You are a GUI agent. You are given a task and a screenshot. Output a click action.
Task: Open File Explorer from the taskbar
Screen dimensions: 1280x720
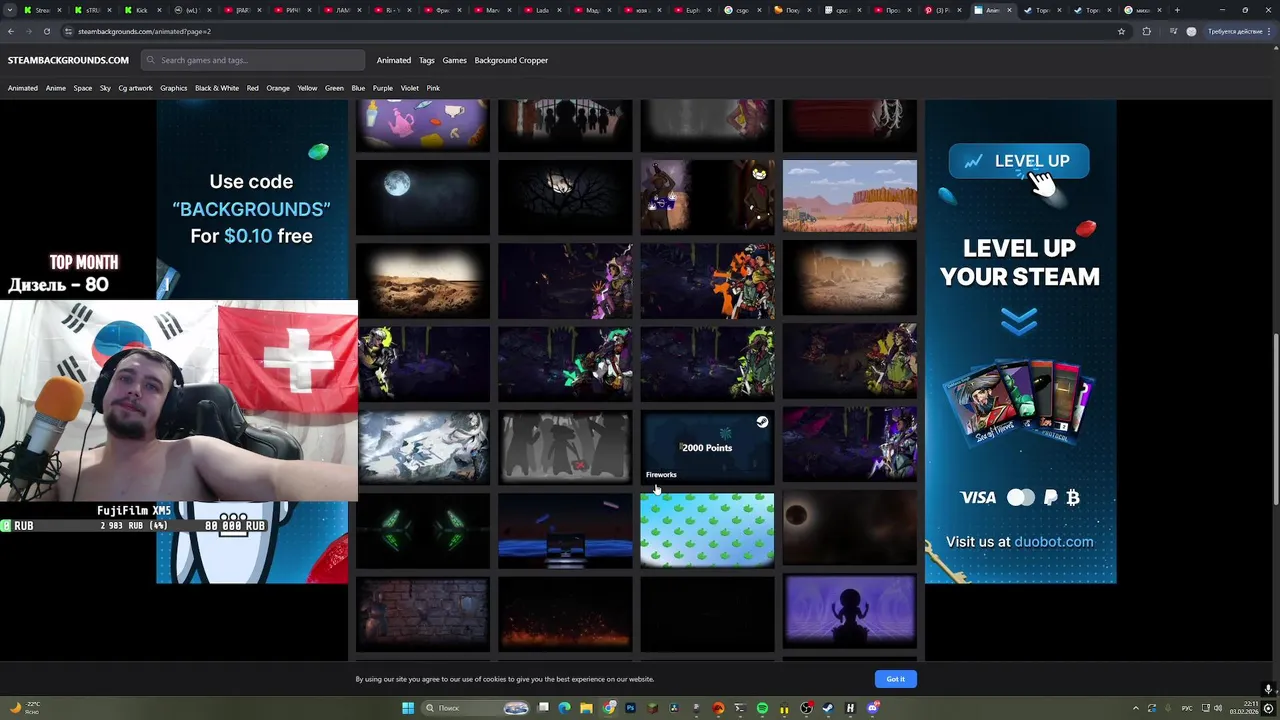[x=587, y=708]
